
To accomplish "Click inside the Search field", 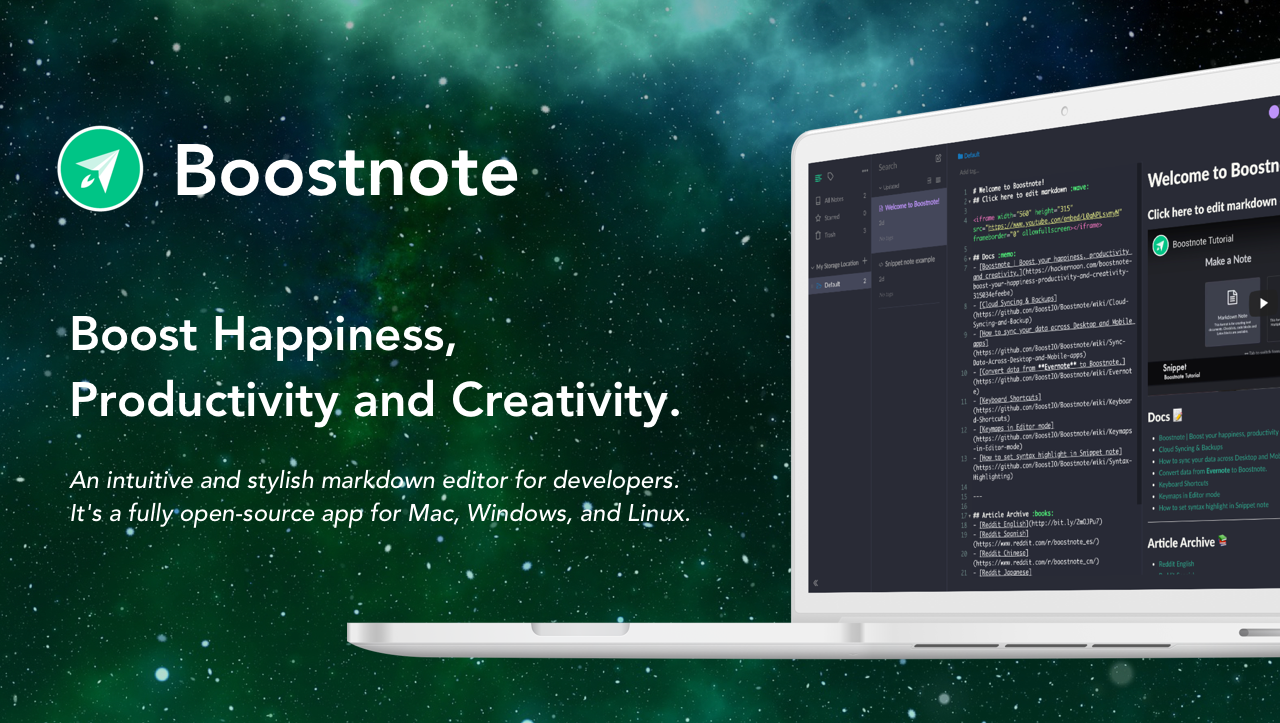I will pyautogui.click(x=888, y=166).
